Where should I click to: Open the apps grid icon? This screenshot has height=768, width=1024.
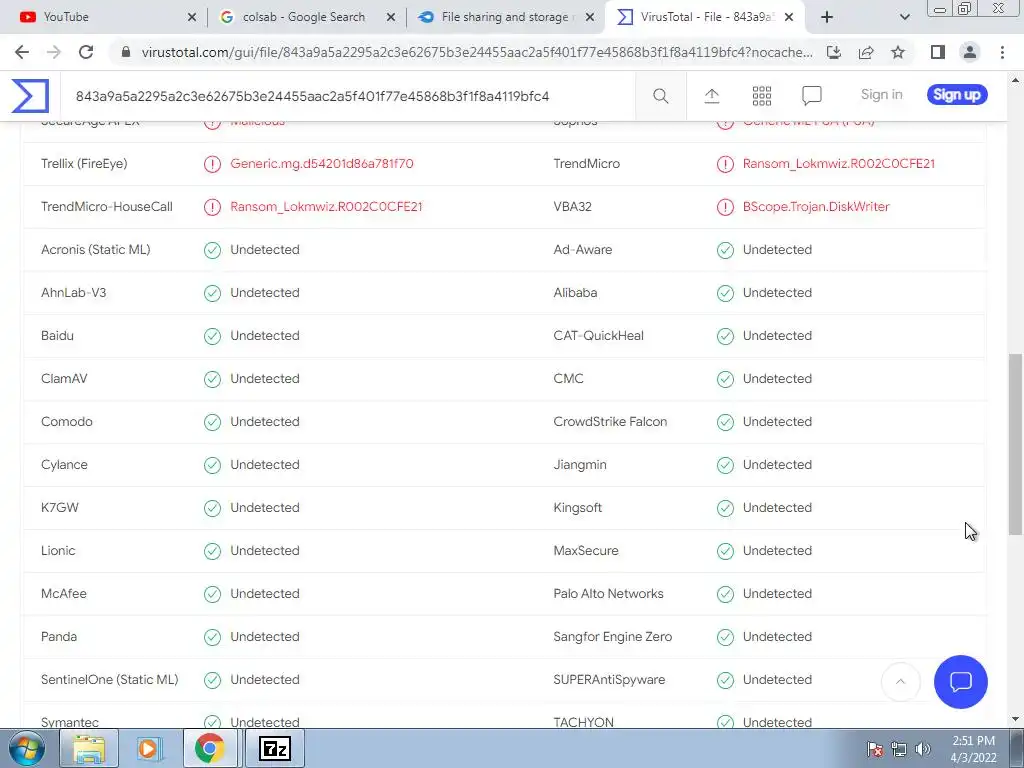pos(761,96)
